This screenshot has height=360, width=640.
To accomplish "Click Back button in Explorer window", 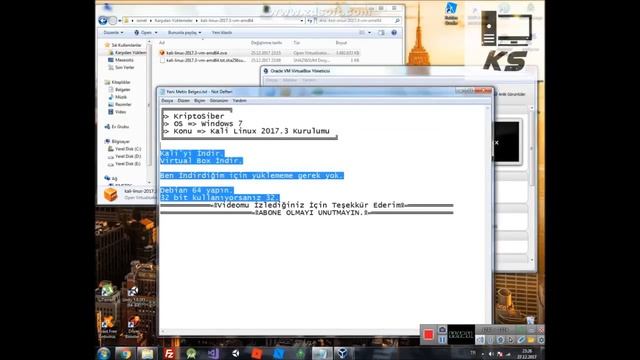I will pos(103,20).
